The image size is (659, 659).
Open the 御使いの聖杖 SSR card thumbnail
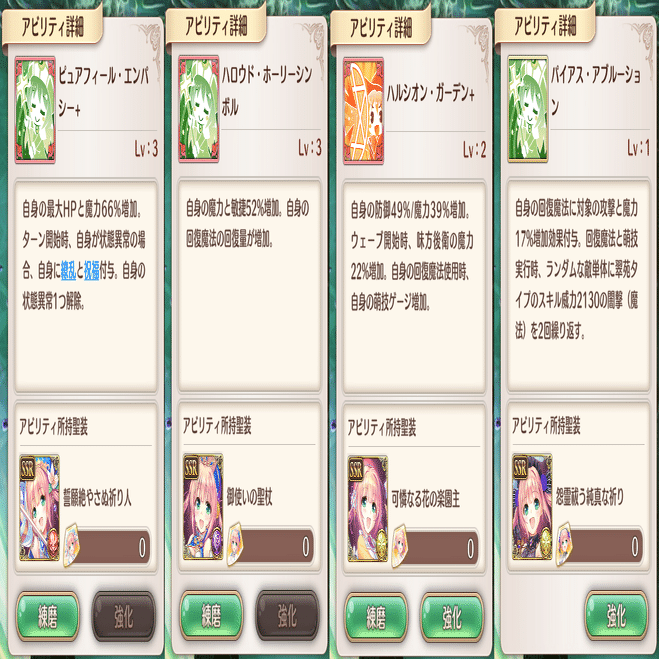pos(203,506)
